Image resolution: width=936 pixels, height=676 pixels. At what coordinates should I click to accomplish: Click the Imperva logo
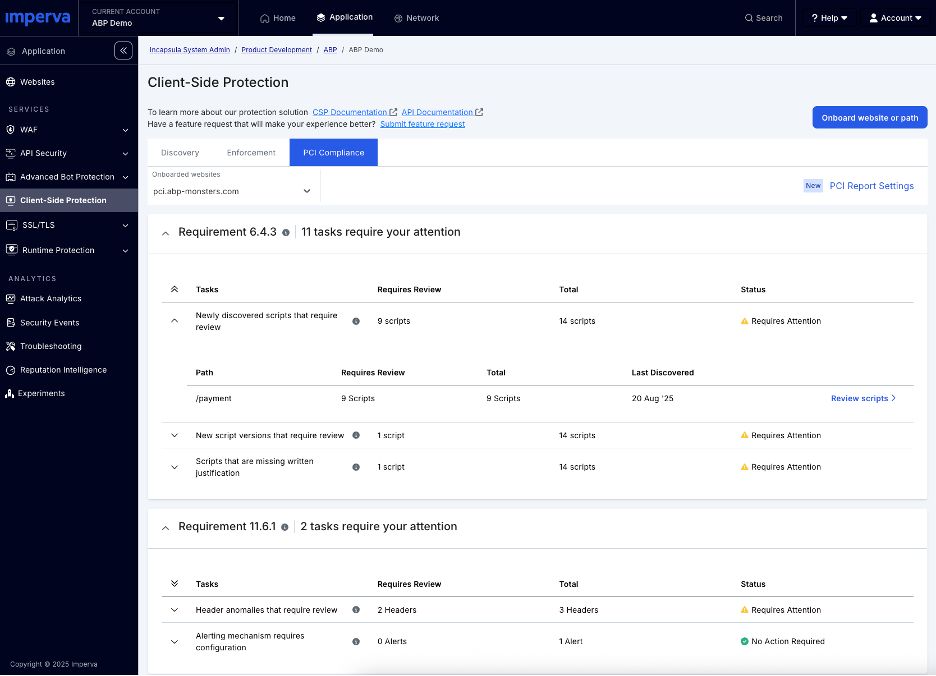point(38,18)
